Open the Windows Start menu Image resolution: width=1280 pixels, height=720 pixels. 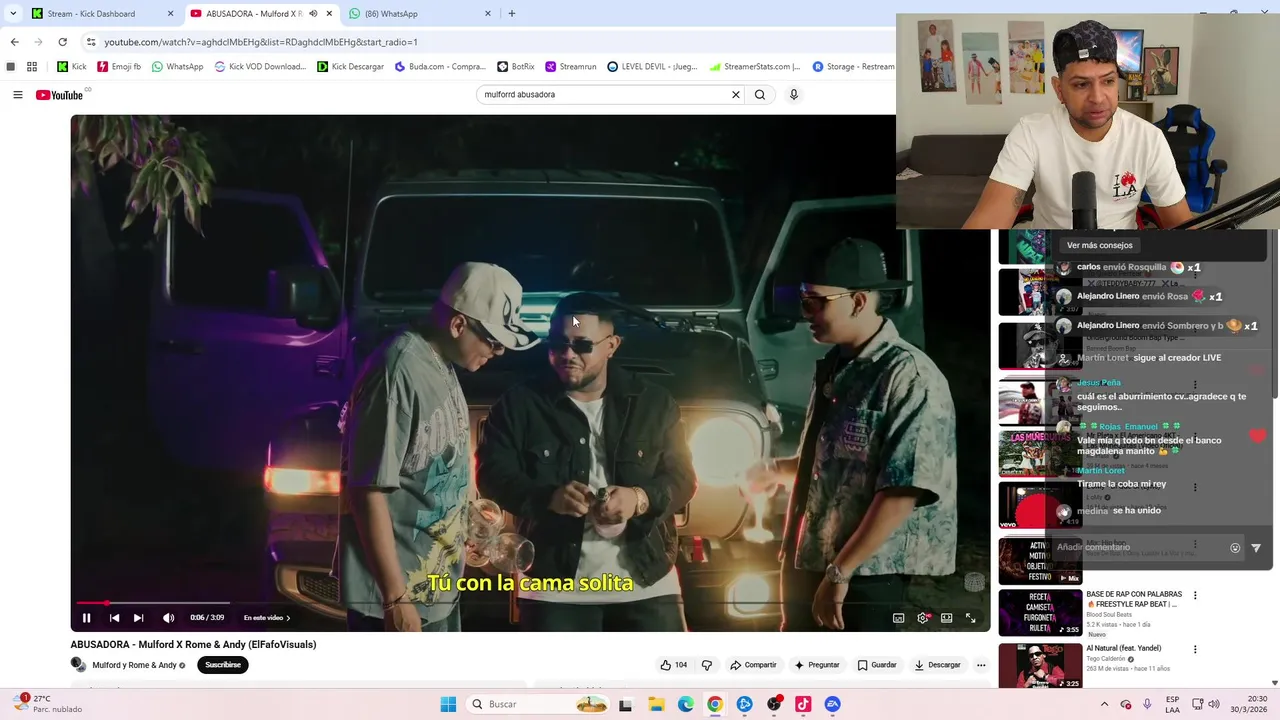click(x=448, y=704)
